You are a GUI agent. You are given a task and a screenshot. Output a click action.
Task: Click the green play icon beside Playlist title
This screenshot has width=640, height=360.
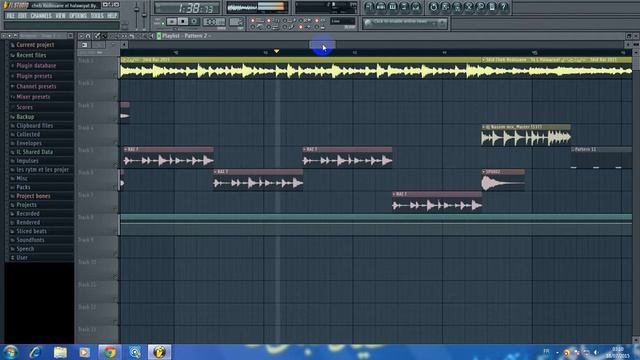click(x=159, y=36)
